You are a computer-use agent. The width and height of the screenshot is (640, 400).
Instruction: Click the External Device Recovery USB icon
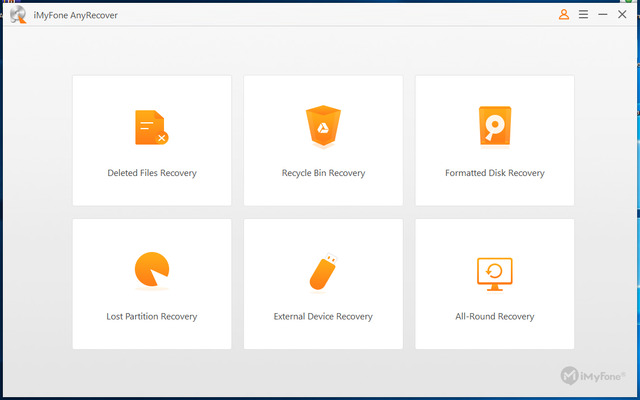pos(323,271)
